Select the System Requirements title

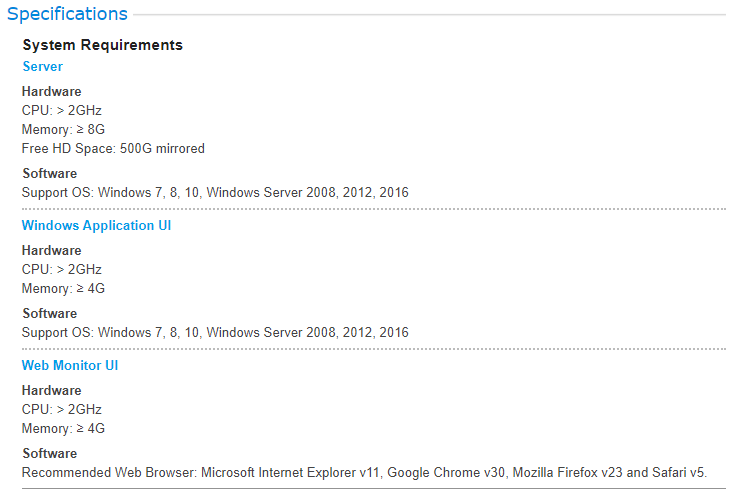[103, 45]
